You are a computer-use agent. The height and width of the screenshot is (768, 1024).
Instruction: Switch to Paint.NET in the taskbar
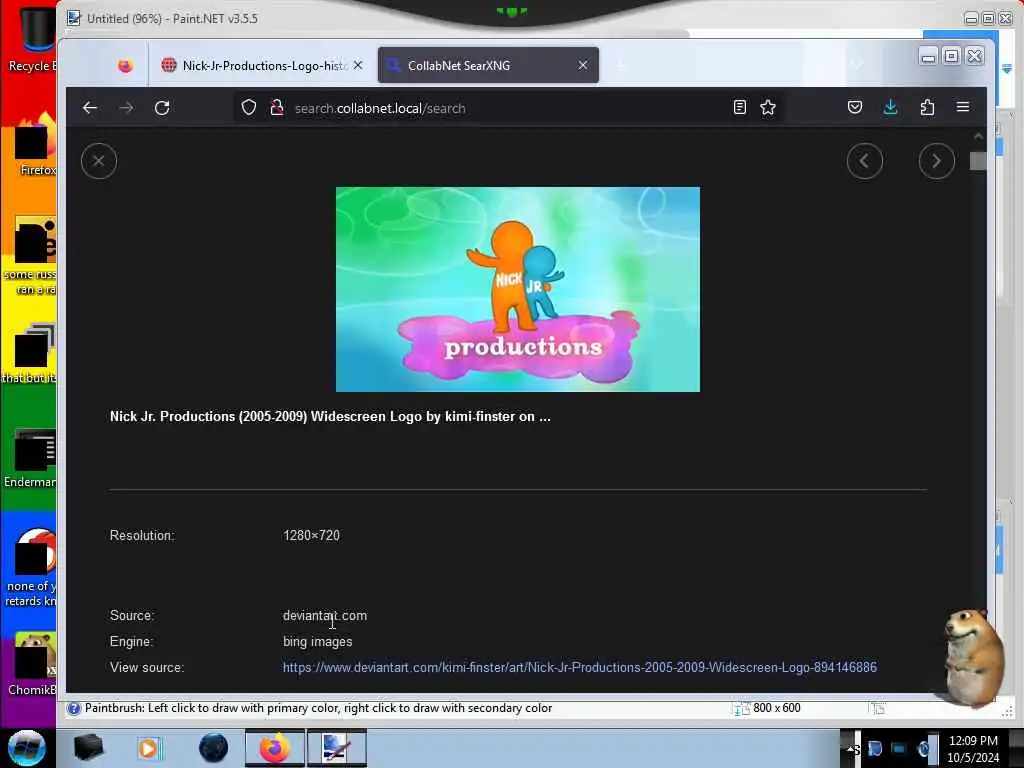click(x=336, y=748)
